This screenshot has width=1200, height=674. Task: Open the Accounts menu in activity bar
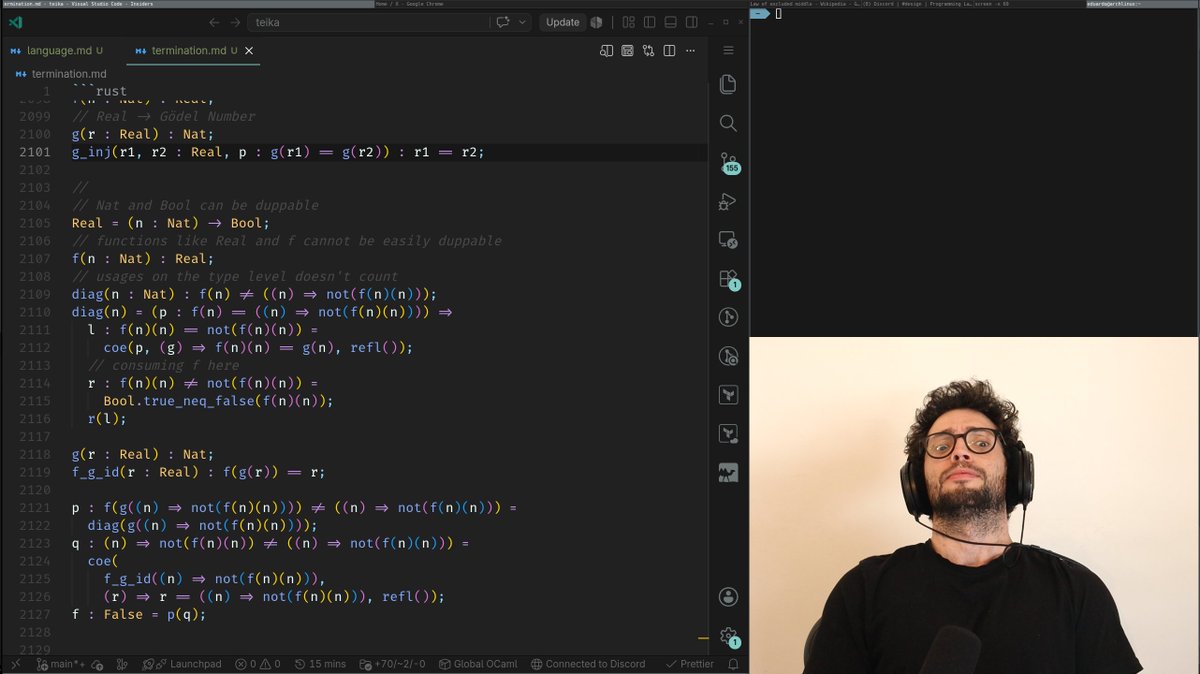[728, 597]
